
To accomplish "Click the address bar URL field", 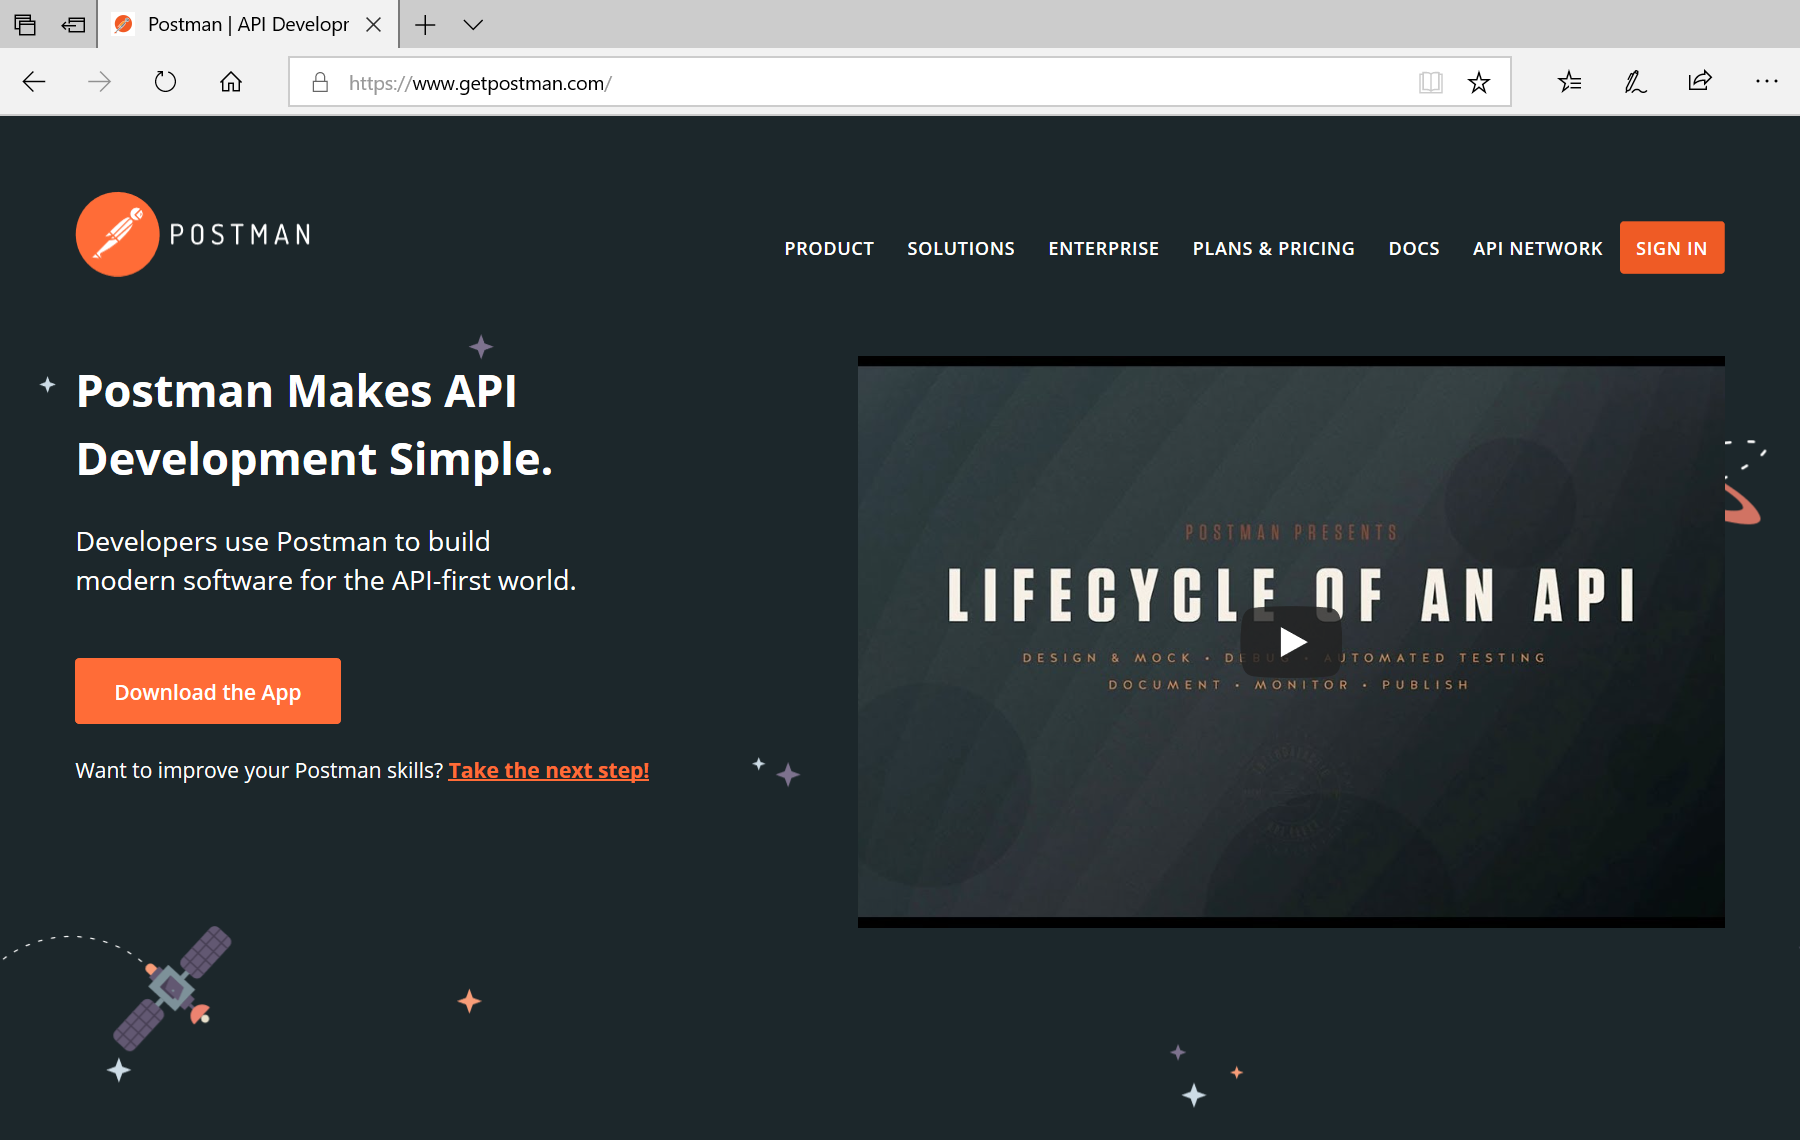I will (860, 83).
